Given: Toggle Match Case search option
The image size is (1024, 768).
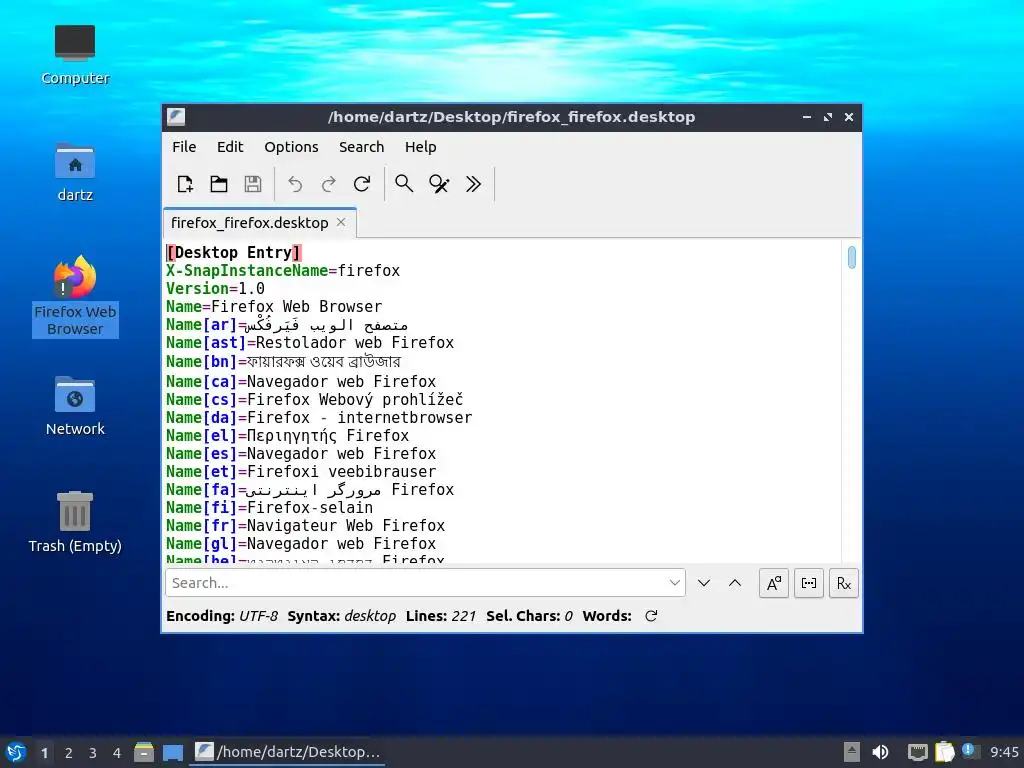Looking at the screenshot, I should point(774,583).
